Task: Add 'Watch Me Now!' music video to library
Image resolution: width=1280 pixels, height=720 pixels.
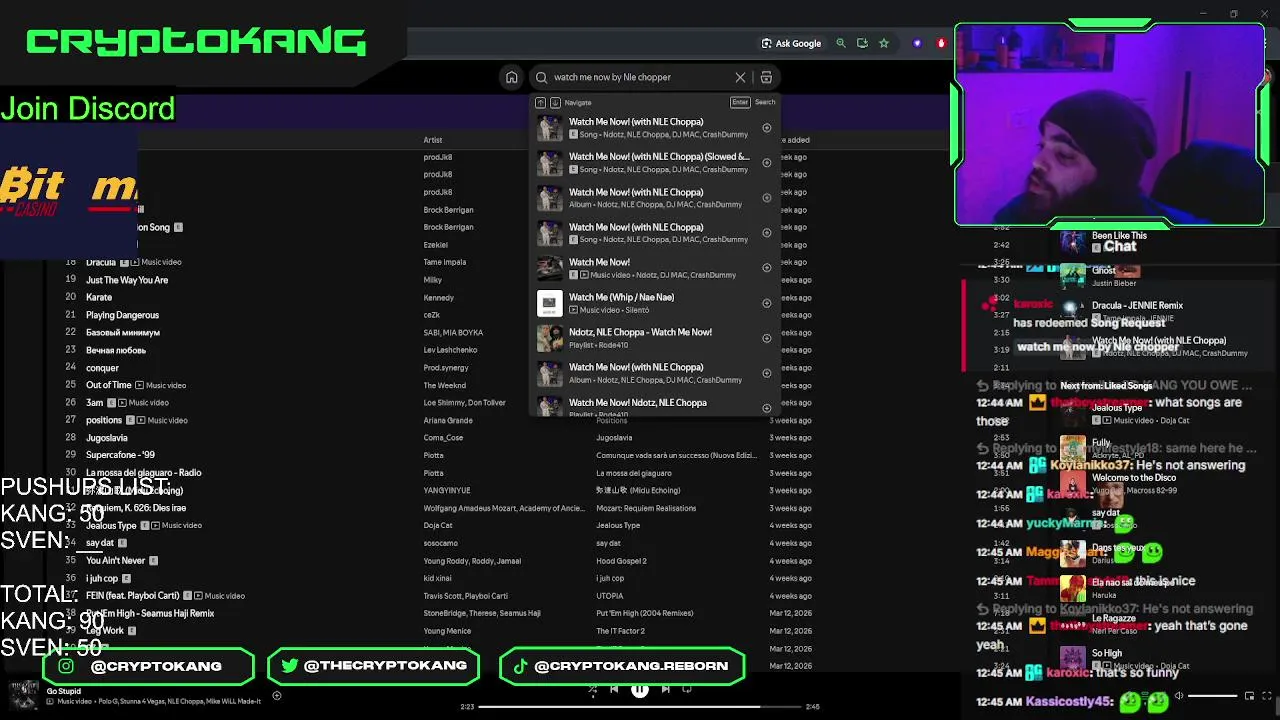Action: tap(767, 268)
